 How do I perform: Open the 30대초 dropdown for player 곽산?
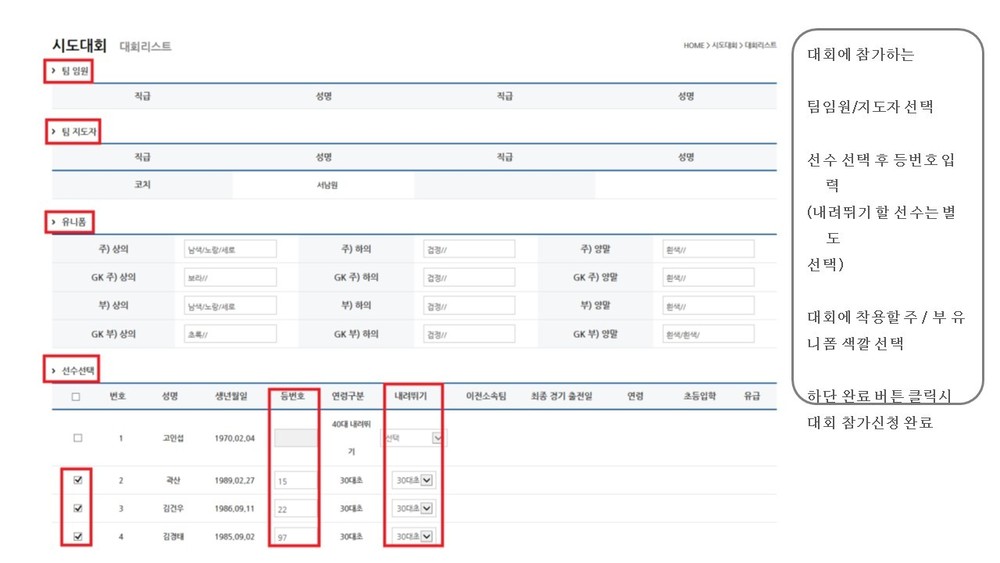tap(413, 480)
